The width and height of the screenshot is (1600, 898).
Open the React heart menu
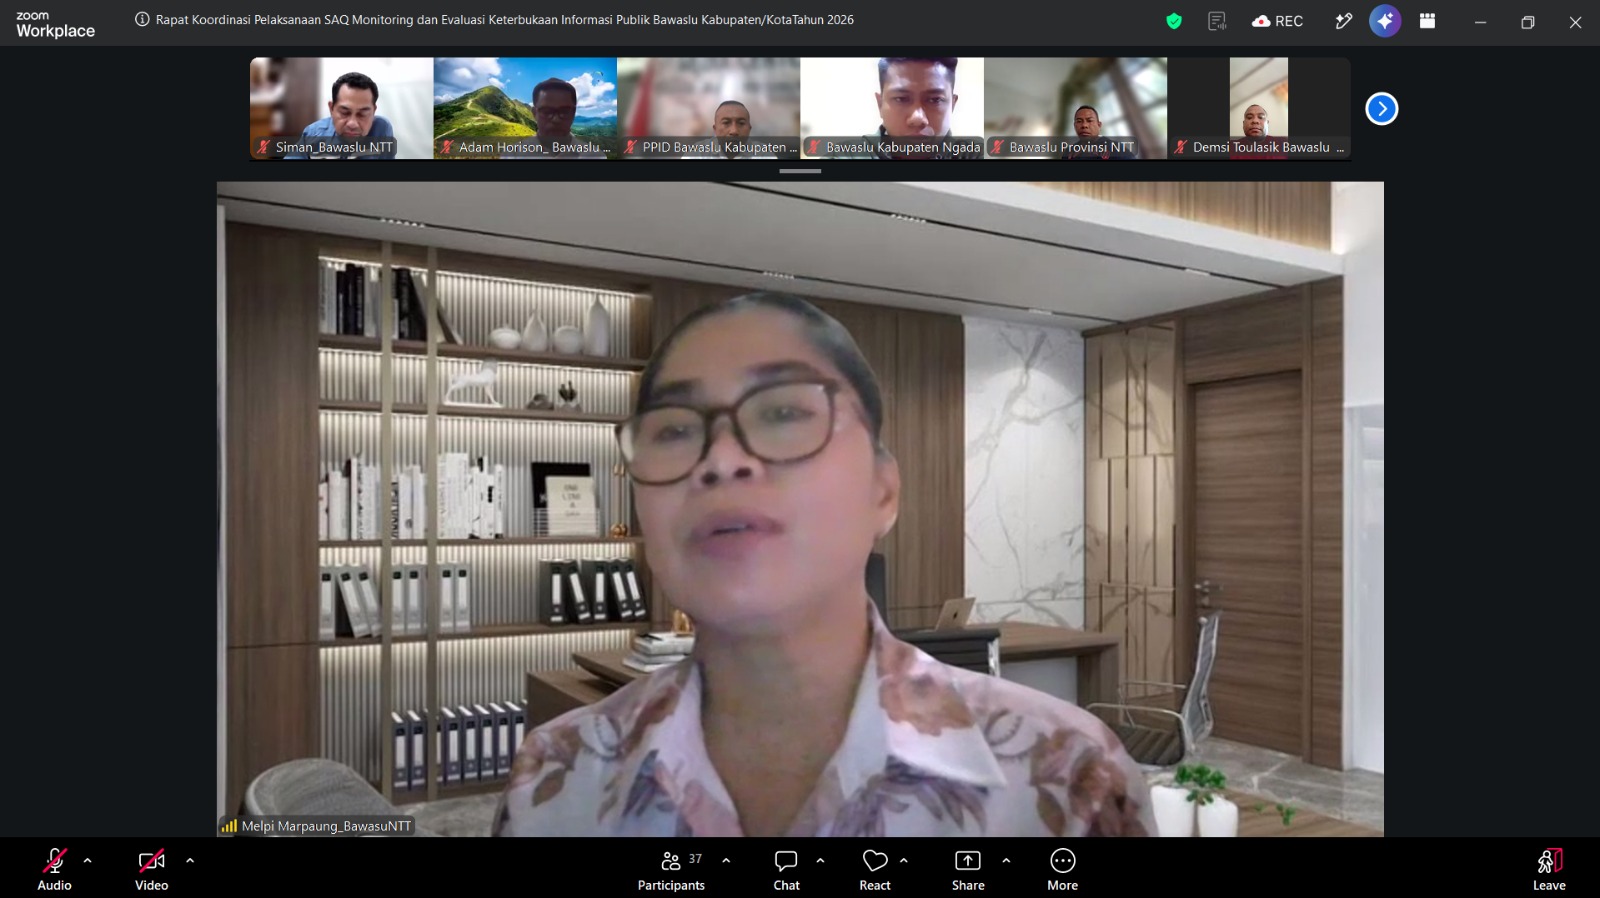[x=875, y=869]
